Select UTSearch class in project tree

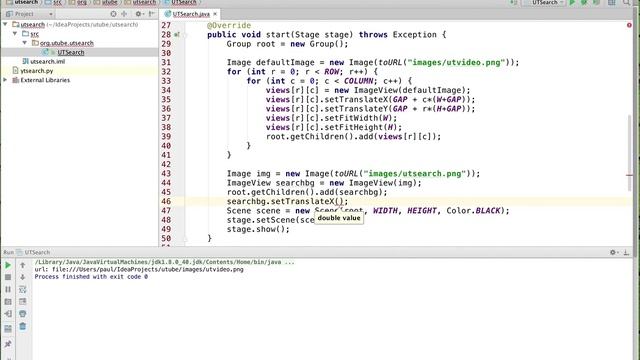71,52
